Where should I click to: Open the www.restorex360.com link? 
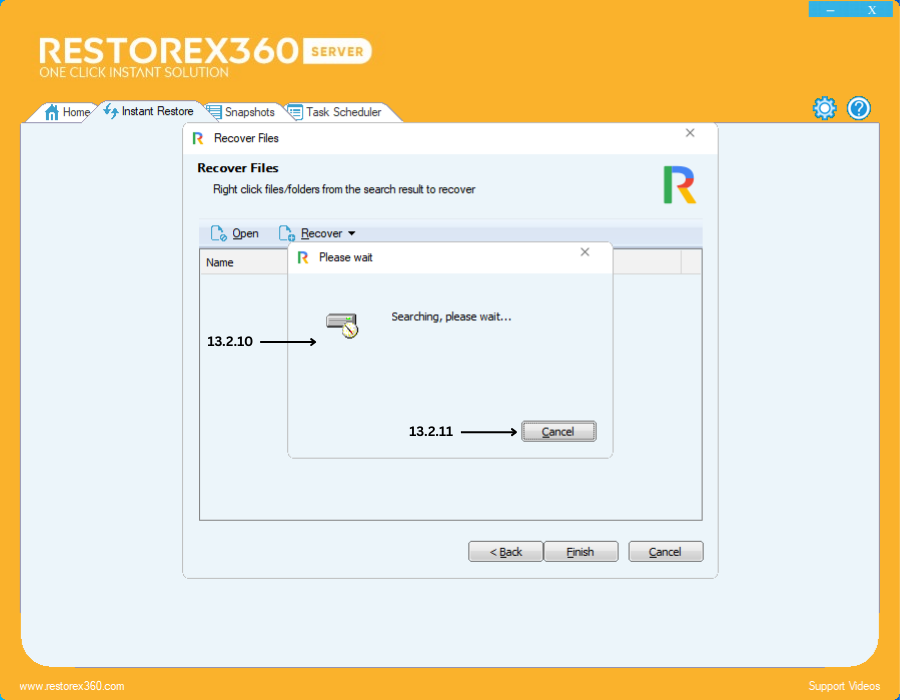(72, 686)
